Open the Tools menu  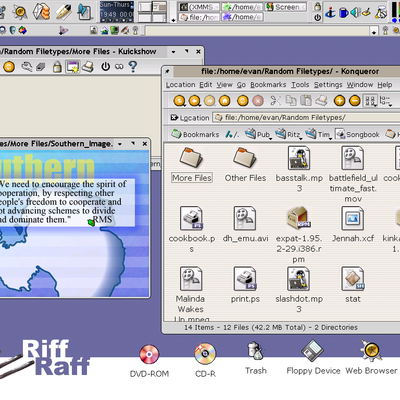tap(300, 85)
